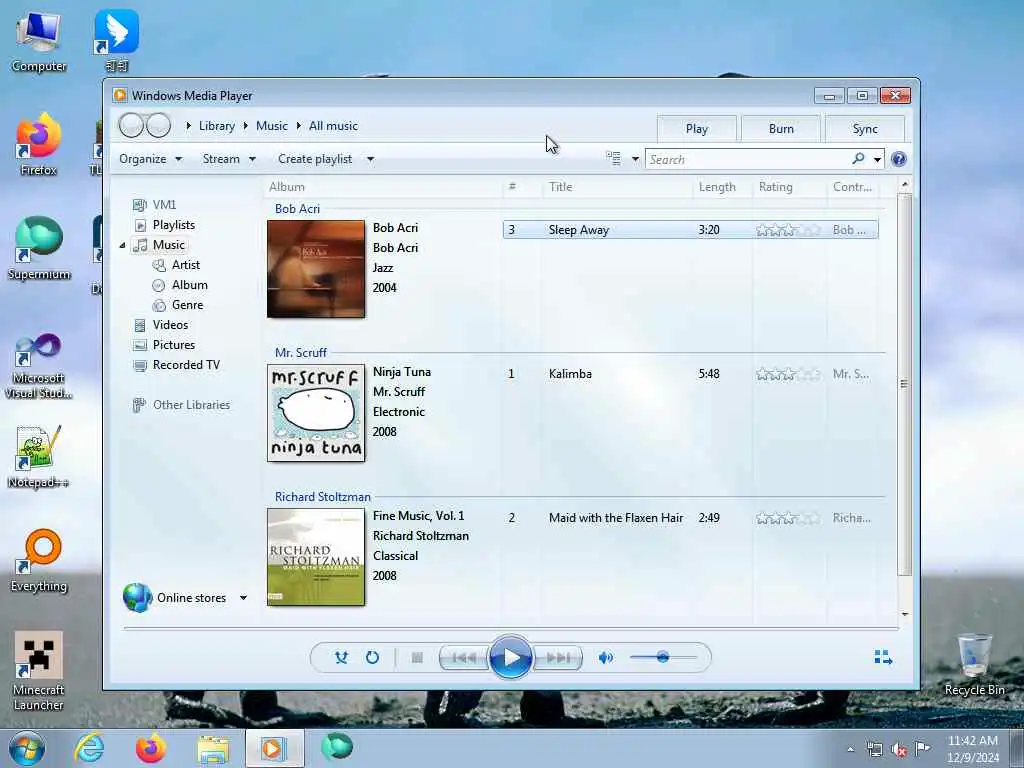Open Recorded TV in the navigation pane
The height and width of the screenshot is (768, 1024).
[186, 365]
